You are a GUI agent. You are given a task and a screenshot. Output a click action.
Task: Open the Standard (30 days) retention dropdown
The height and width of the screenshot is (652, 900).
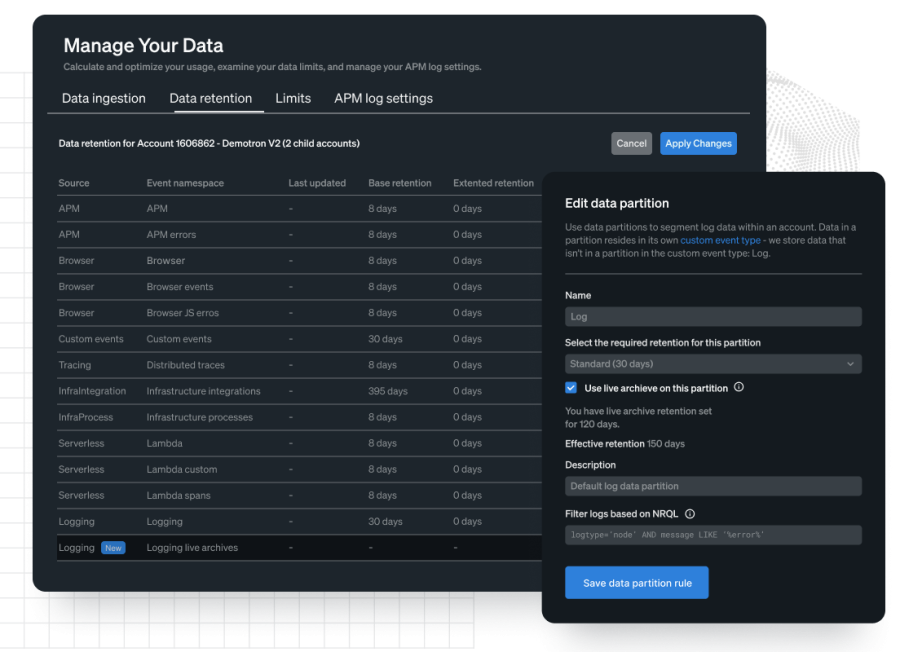pyautogui.click(x=713, y=364)
